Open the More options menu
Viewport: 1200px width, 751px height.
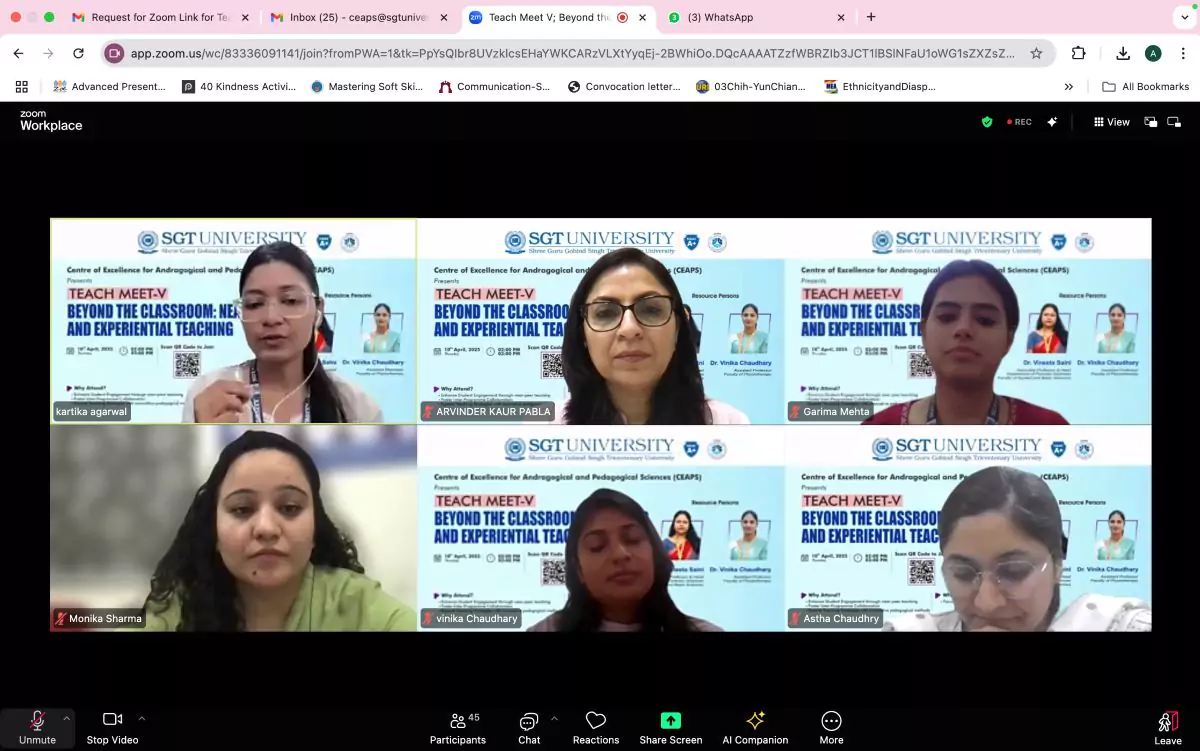[831, 727]
